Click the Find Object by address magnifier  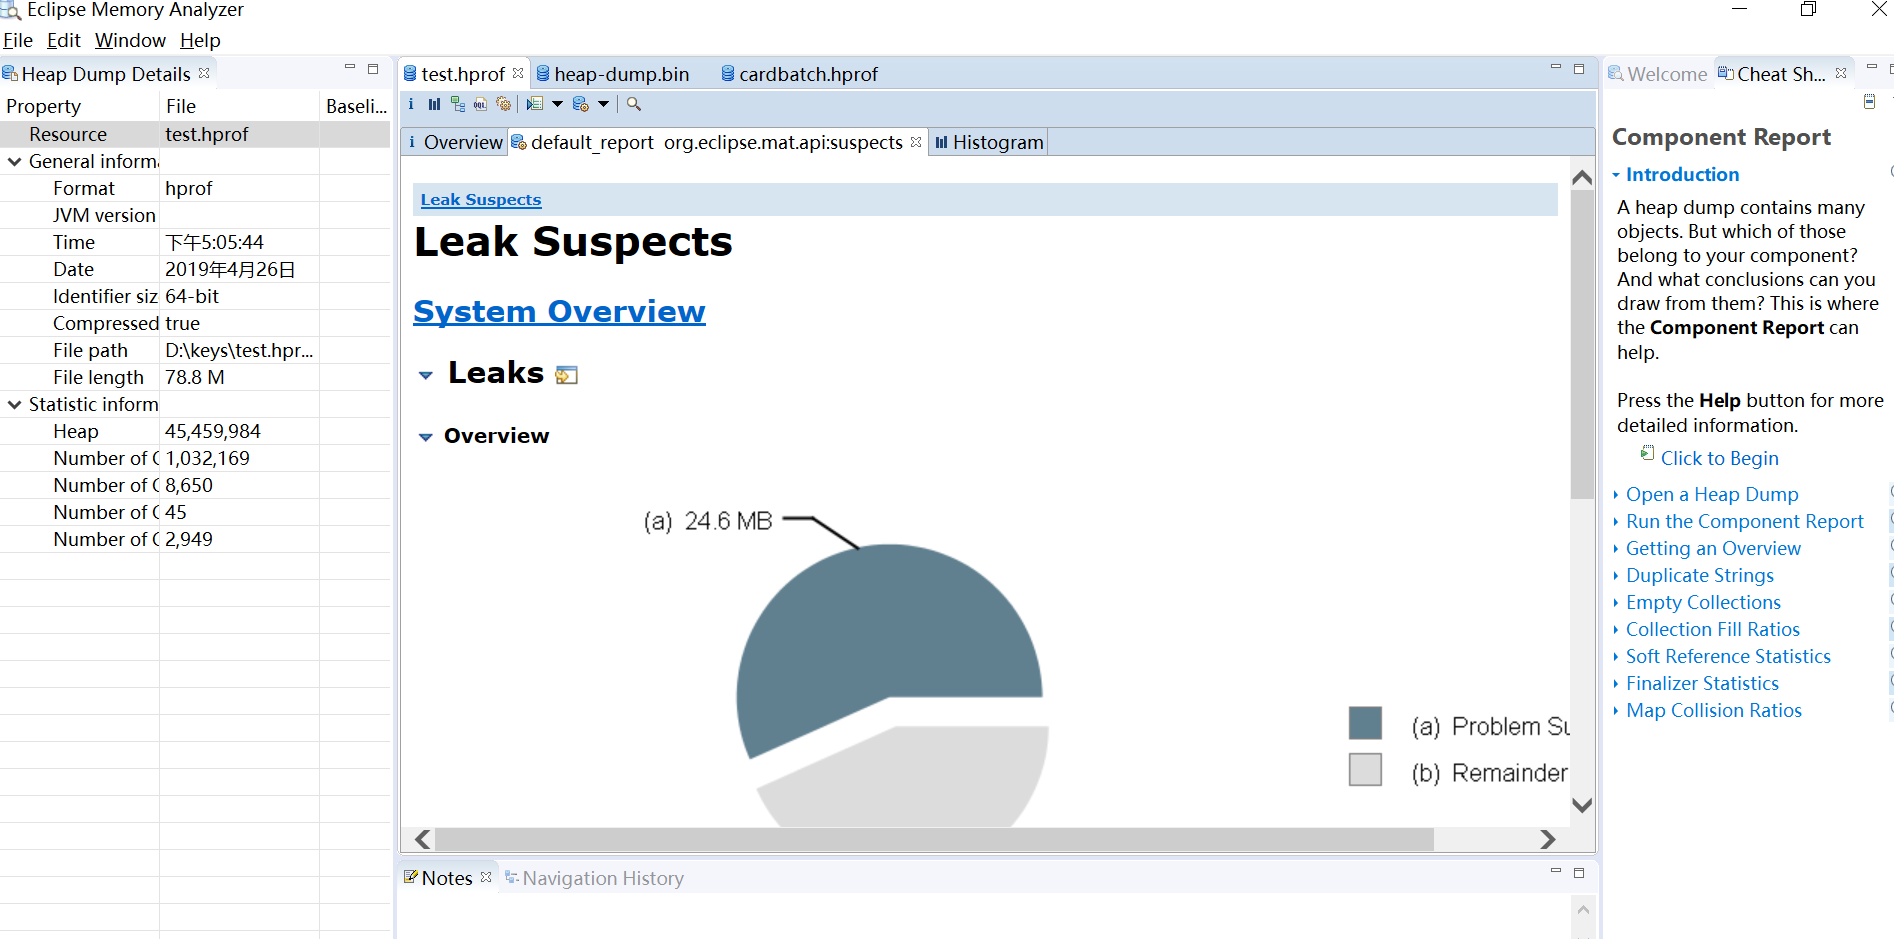pyautogui.click(x=634, y=104)
